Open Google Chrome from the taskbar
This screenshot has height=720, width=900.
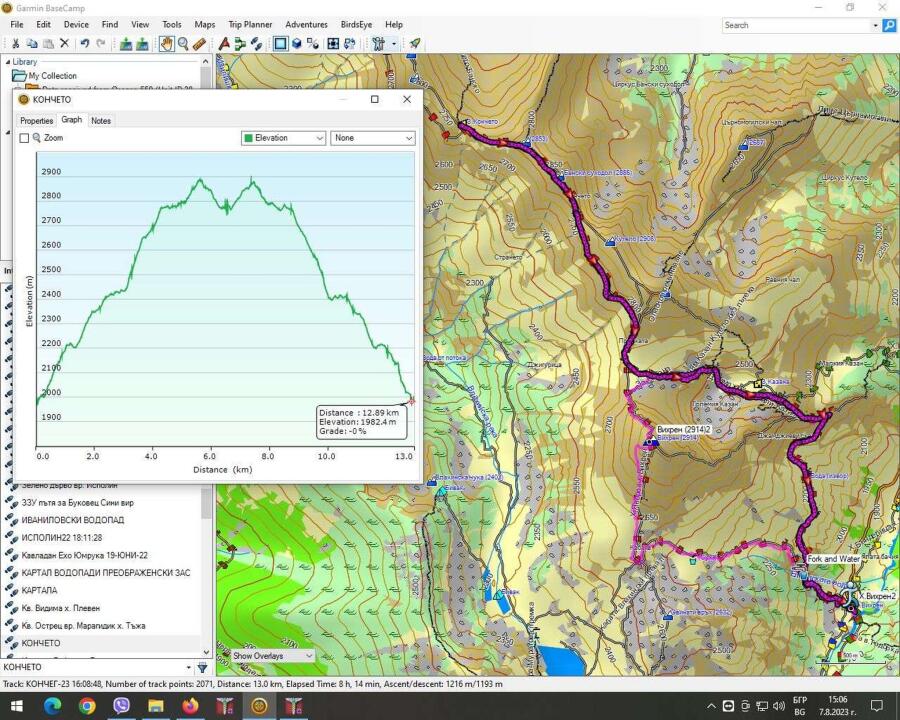click(x=87, y=705)
